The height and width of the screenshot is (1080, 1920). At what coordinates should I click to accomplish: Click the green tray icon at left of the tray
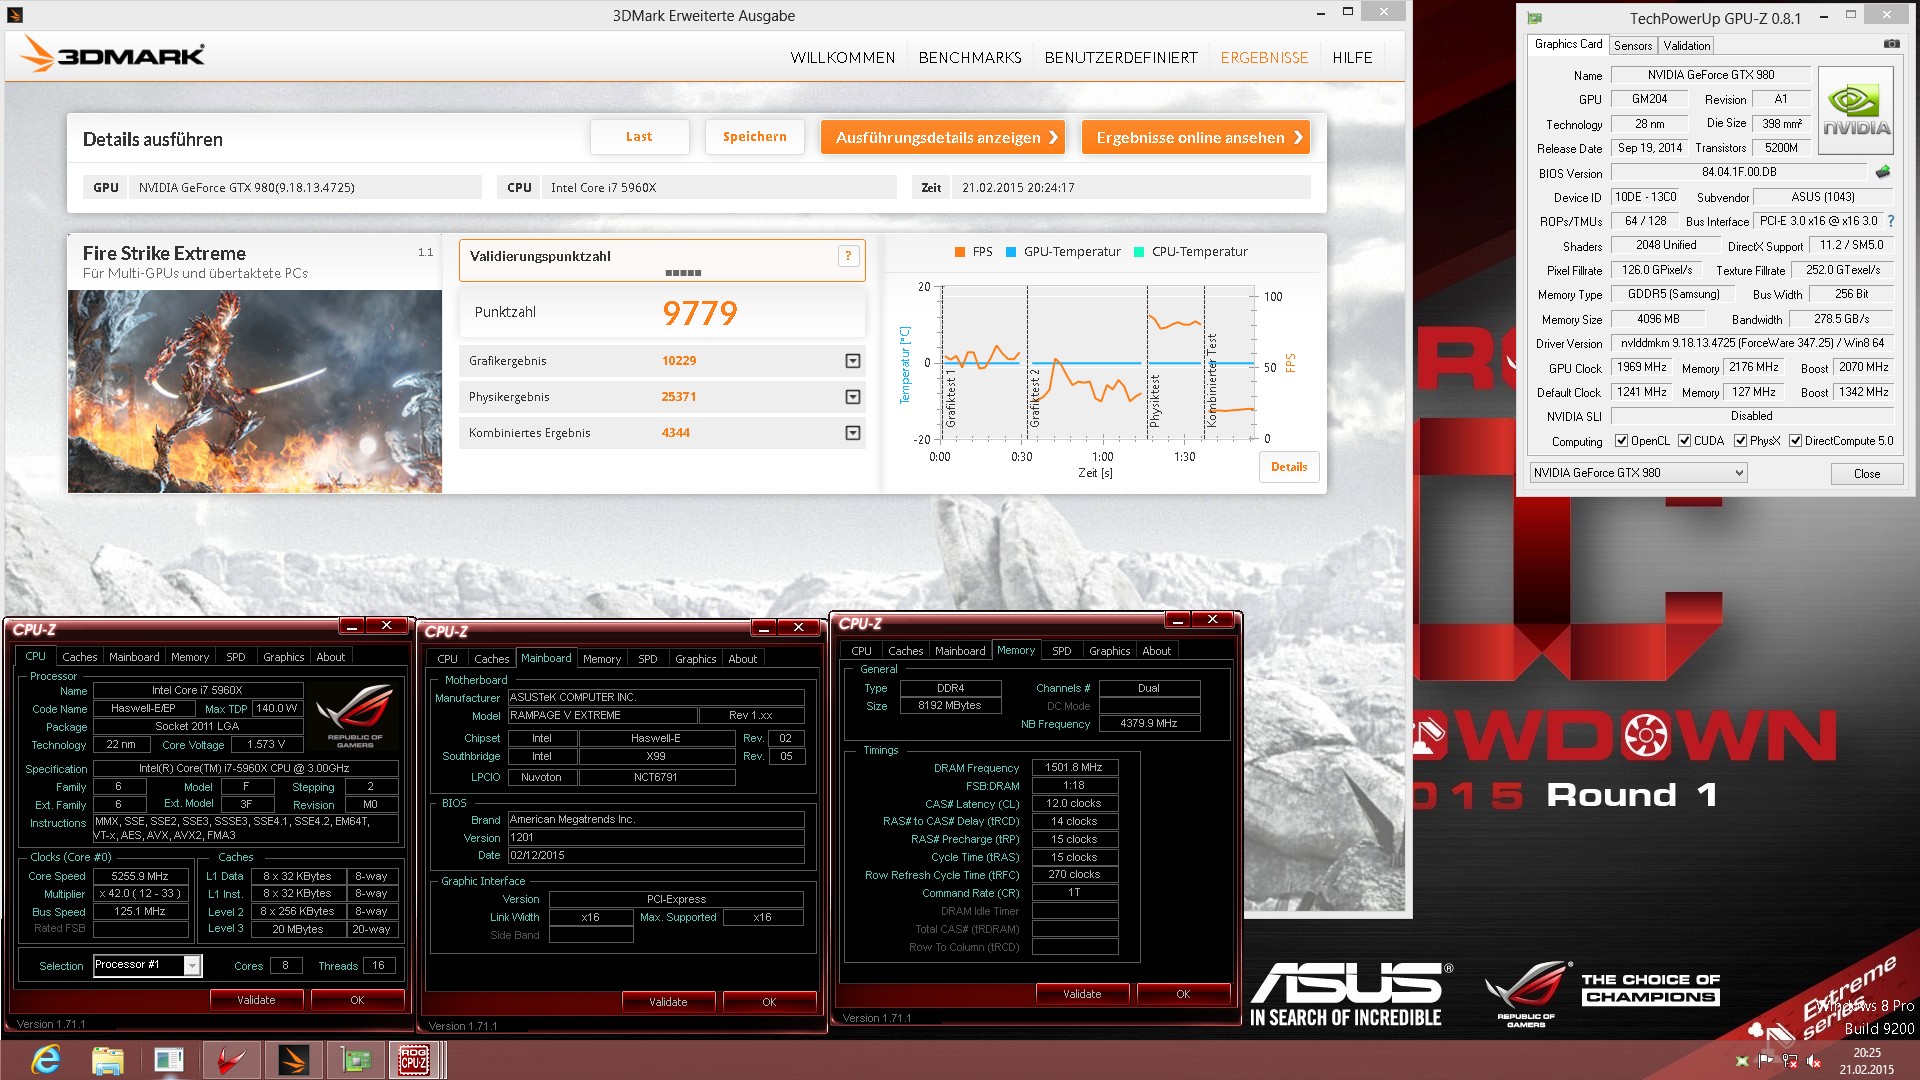pyautogui.click(x=1743, y=1061)
